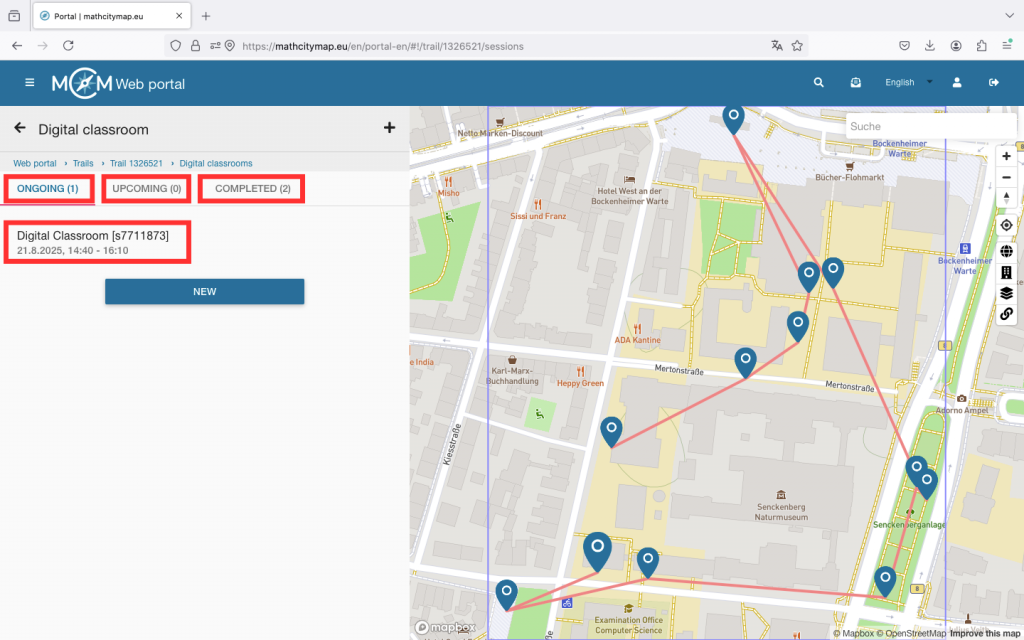Add a digital classroom with plus icon
This screenshot has width=1024, height=640.
(389, 128)
